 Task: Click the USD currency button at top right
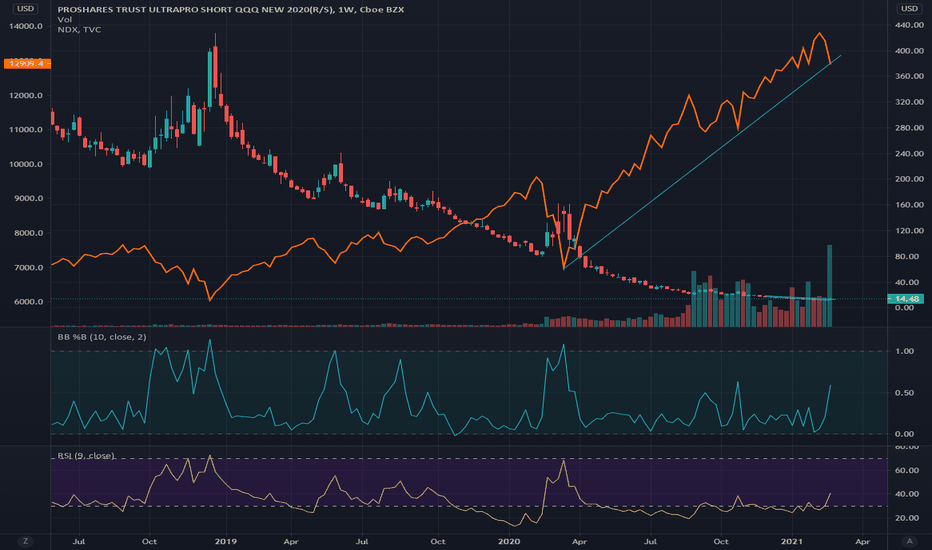pyautogui.click(x=909, y=8)
